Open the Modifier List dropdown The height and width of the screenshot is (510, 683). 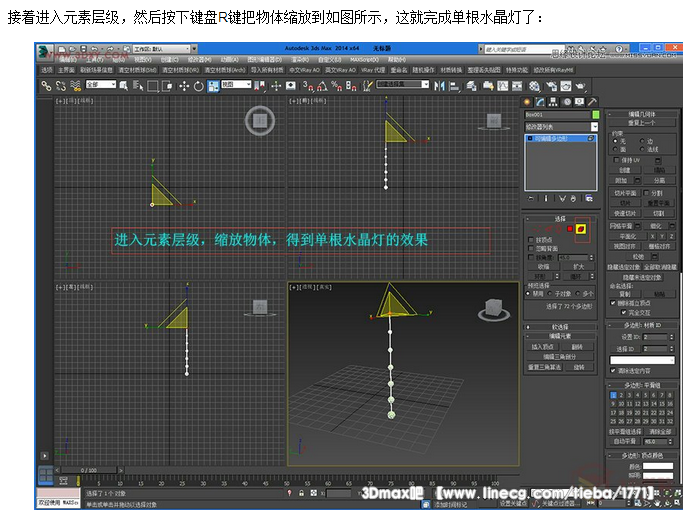(x=561, y=127)
